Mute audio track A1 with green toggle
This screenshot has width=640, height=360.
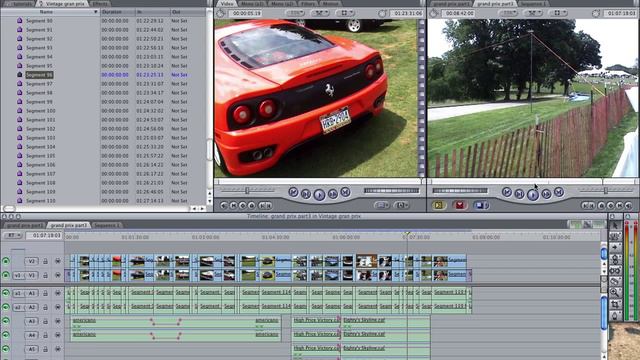[6, 293]
